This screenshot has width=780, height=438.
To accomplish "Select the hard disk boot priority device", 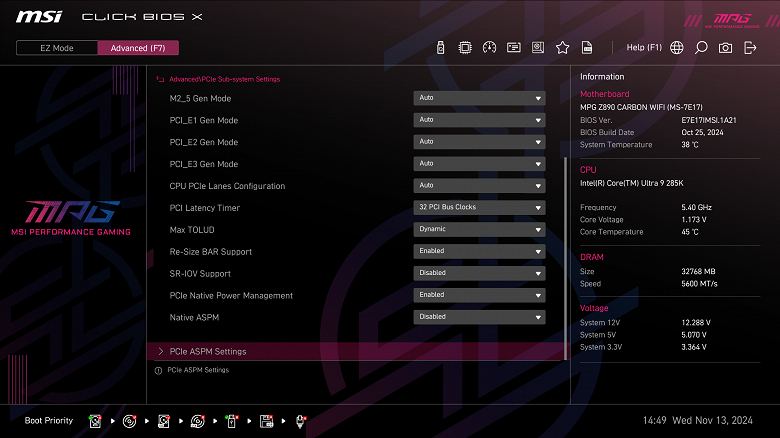I will 95,421.
